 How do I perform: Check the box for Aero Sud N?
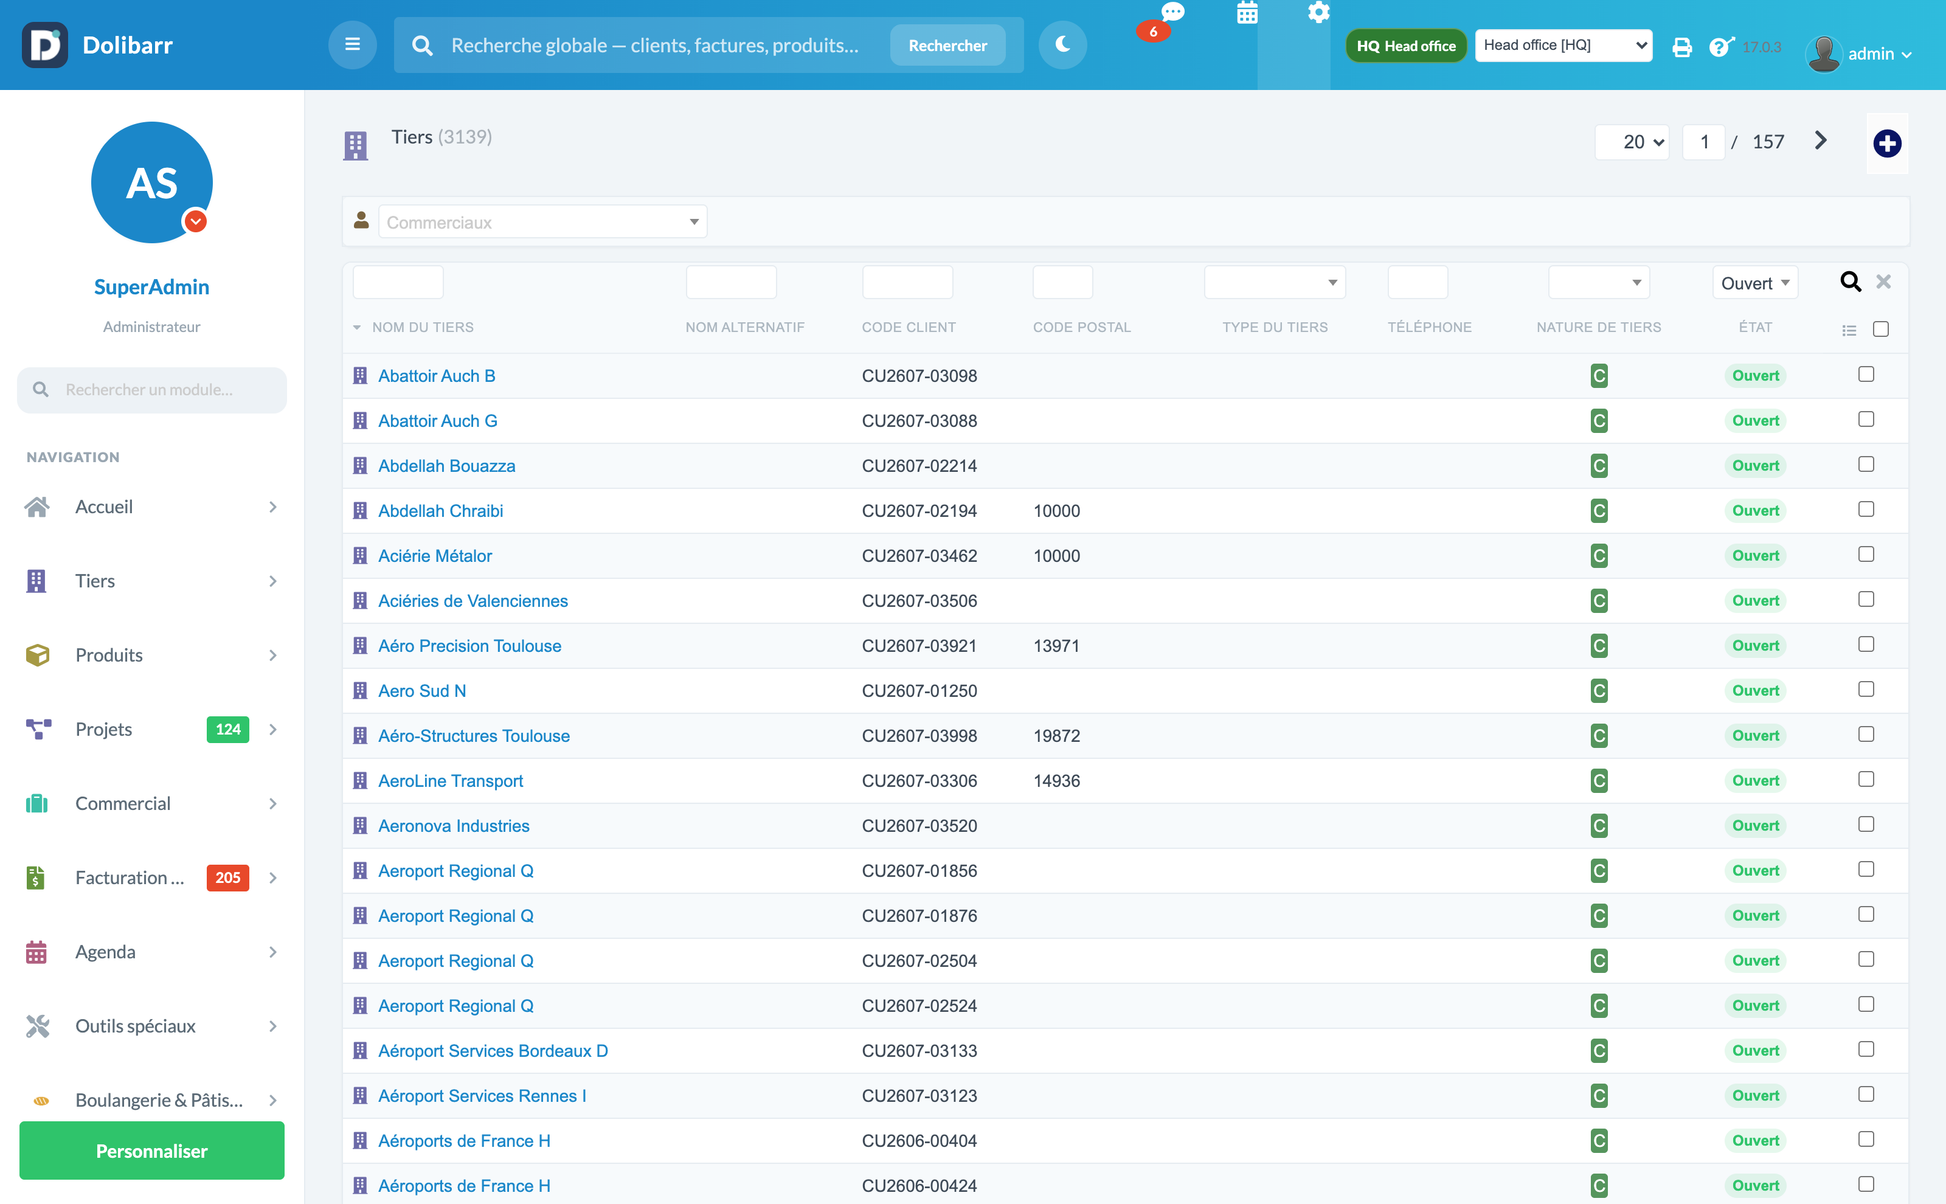pyautogui.click(x=1866, y=689)
